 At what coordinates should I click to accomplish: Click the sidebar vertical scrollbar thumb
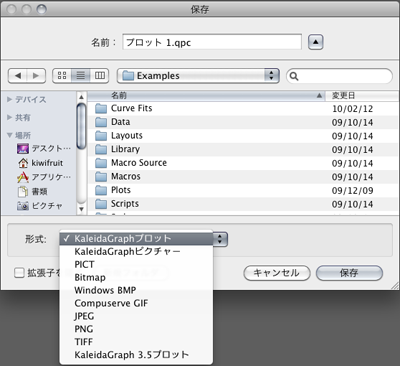coord(81,126)
